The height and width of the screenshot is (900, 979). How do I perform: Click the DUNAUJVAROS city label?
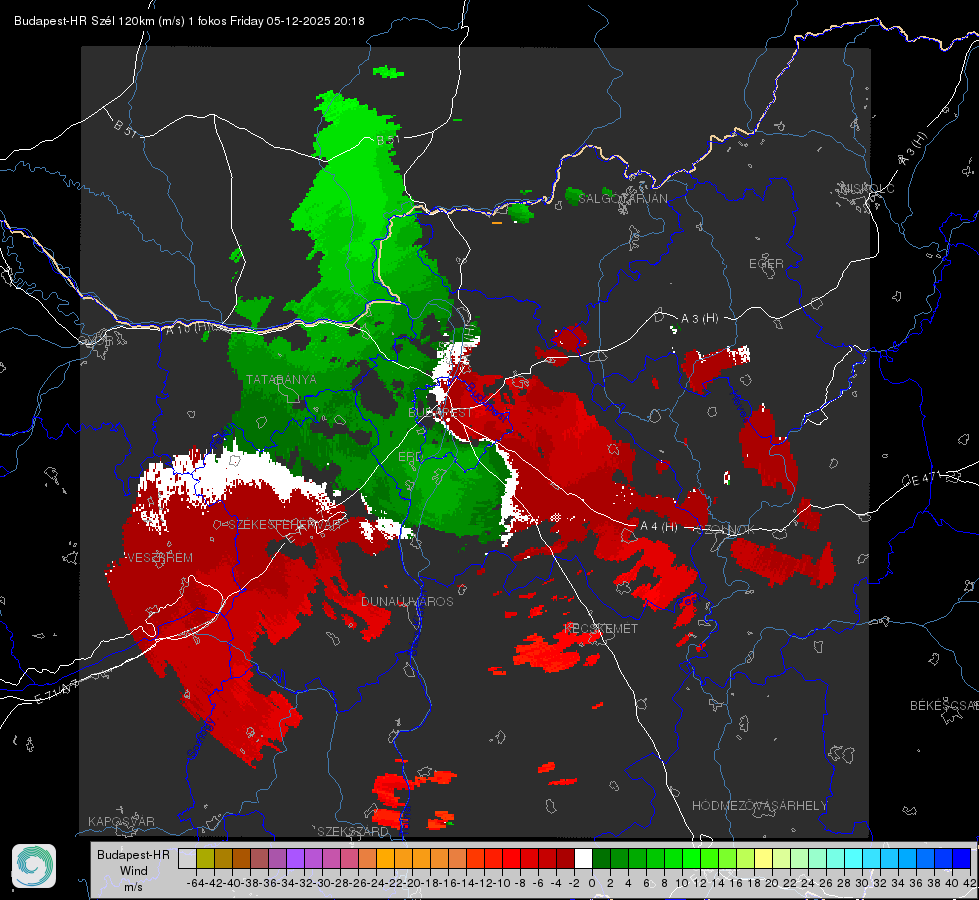407,601
